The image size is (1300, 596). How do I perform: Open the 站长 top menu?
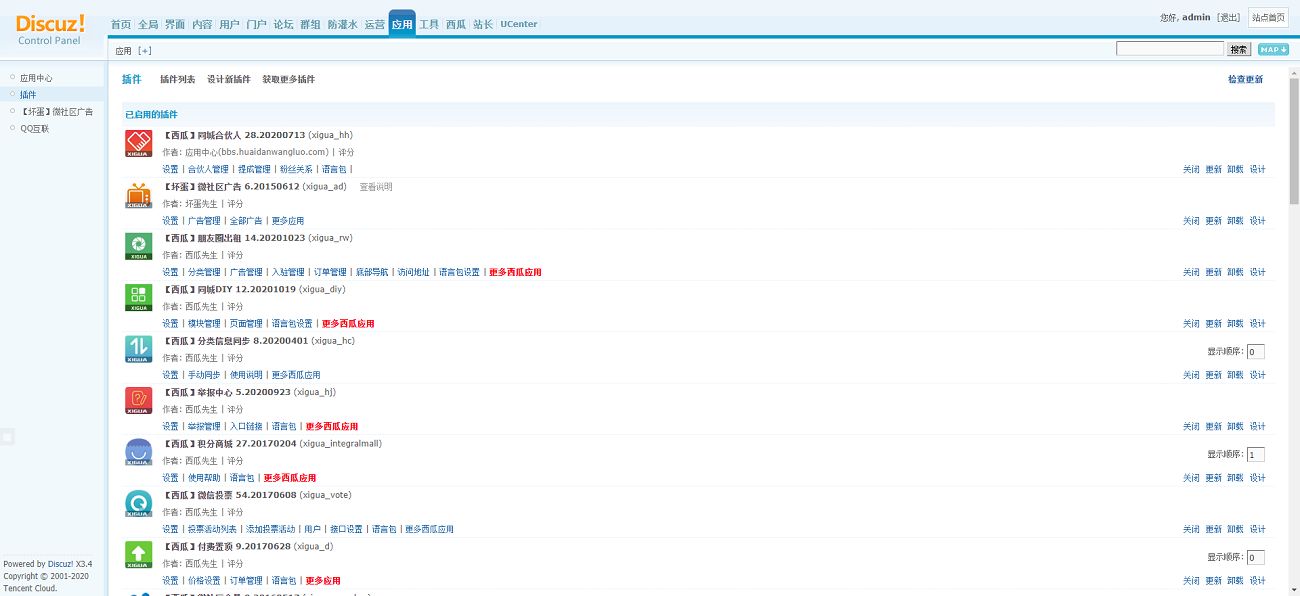pos(483,24)
